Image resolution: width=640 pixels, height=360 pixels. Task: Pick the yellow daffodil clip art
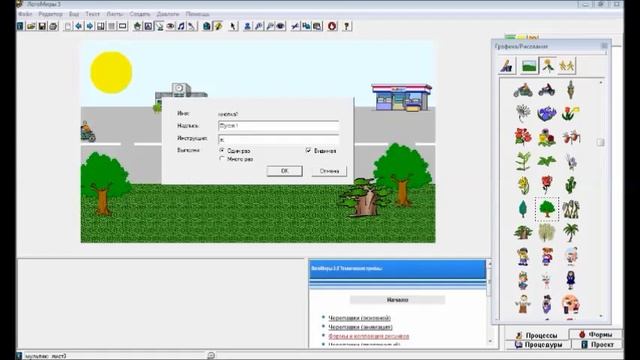click(523, 185)
